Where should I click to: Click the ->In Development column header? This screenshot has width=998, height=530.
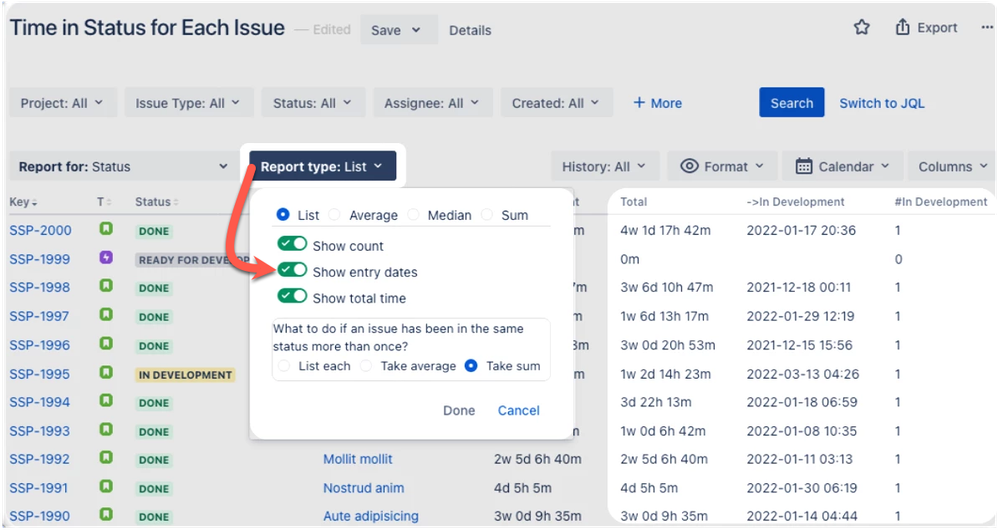796,202
